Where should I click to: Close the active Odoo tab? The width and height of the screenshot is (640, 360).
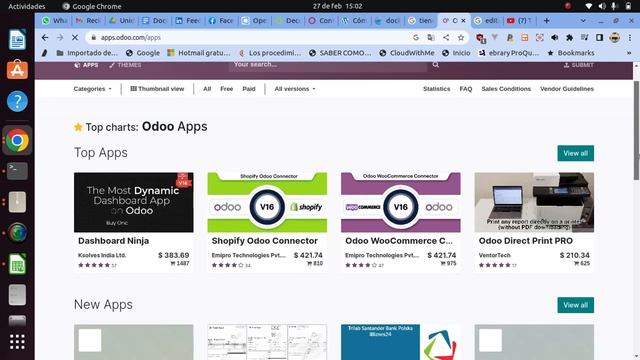463,20
